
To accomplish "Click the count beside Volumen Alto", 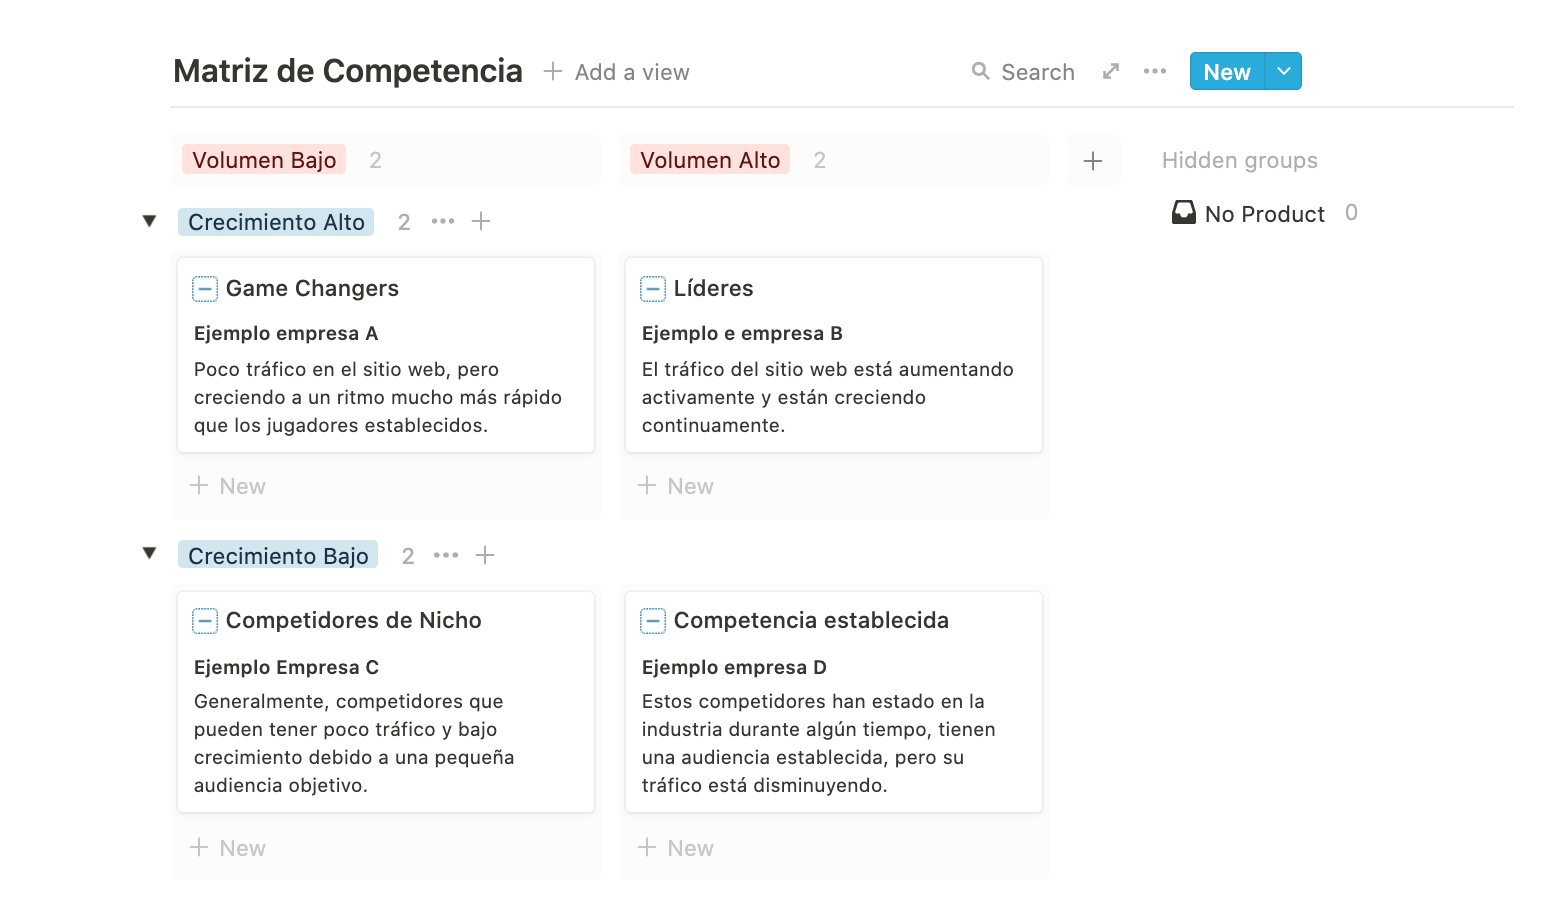I will (820, 160).
